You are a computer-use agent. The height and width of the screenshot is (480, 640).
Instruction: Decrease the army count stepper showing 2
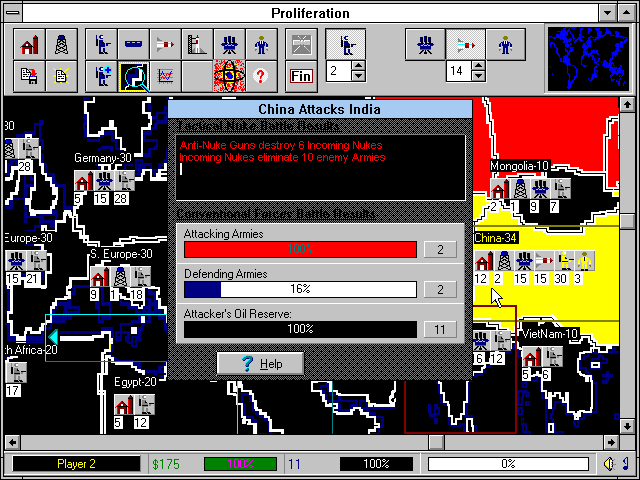pos(358,76)
